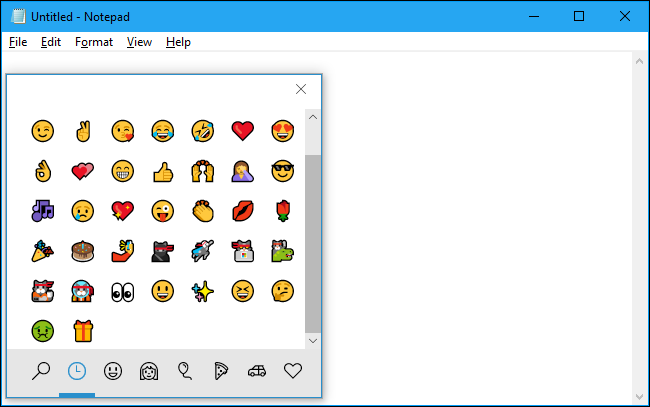This screenshot has width=650, height=407.
Task: Open the View menu
Action: click(x=139, y=42)
